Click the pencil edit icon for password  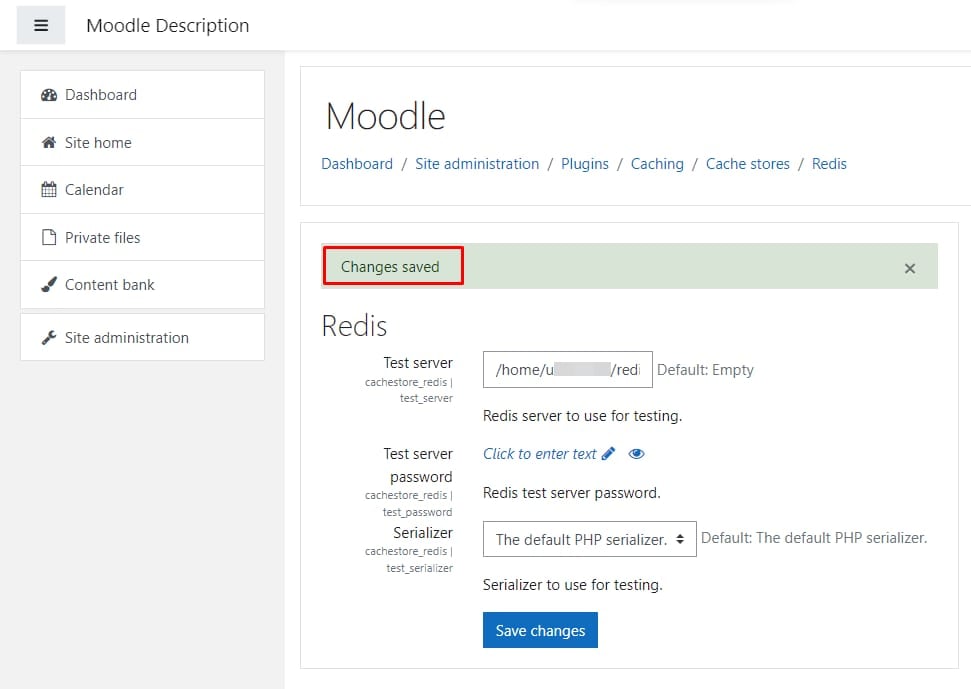click(608, 454)
